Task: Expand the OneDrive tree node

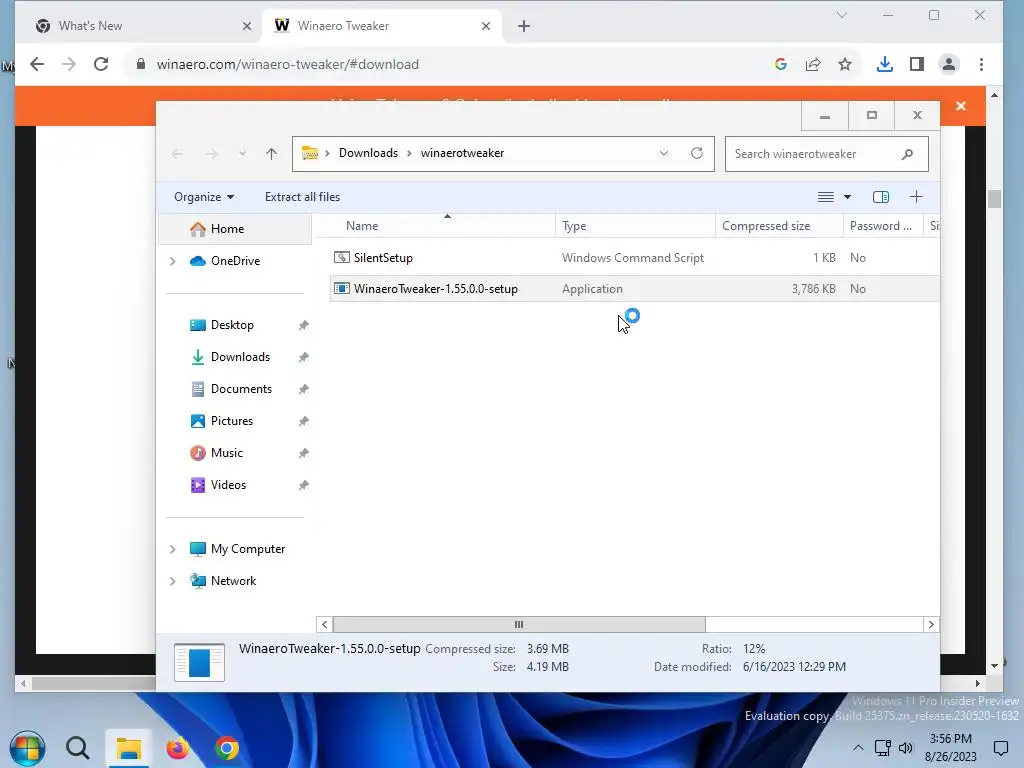Action: 172,261
